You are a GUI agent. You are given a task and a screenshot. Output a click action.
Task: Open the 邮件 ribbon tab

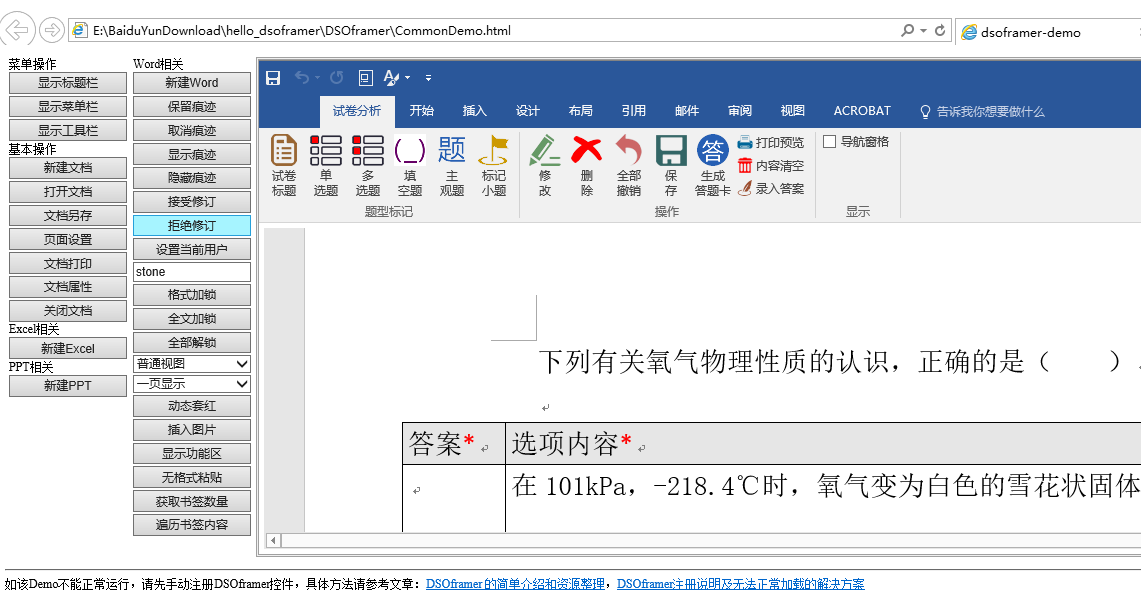point(687,111)
